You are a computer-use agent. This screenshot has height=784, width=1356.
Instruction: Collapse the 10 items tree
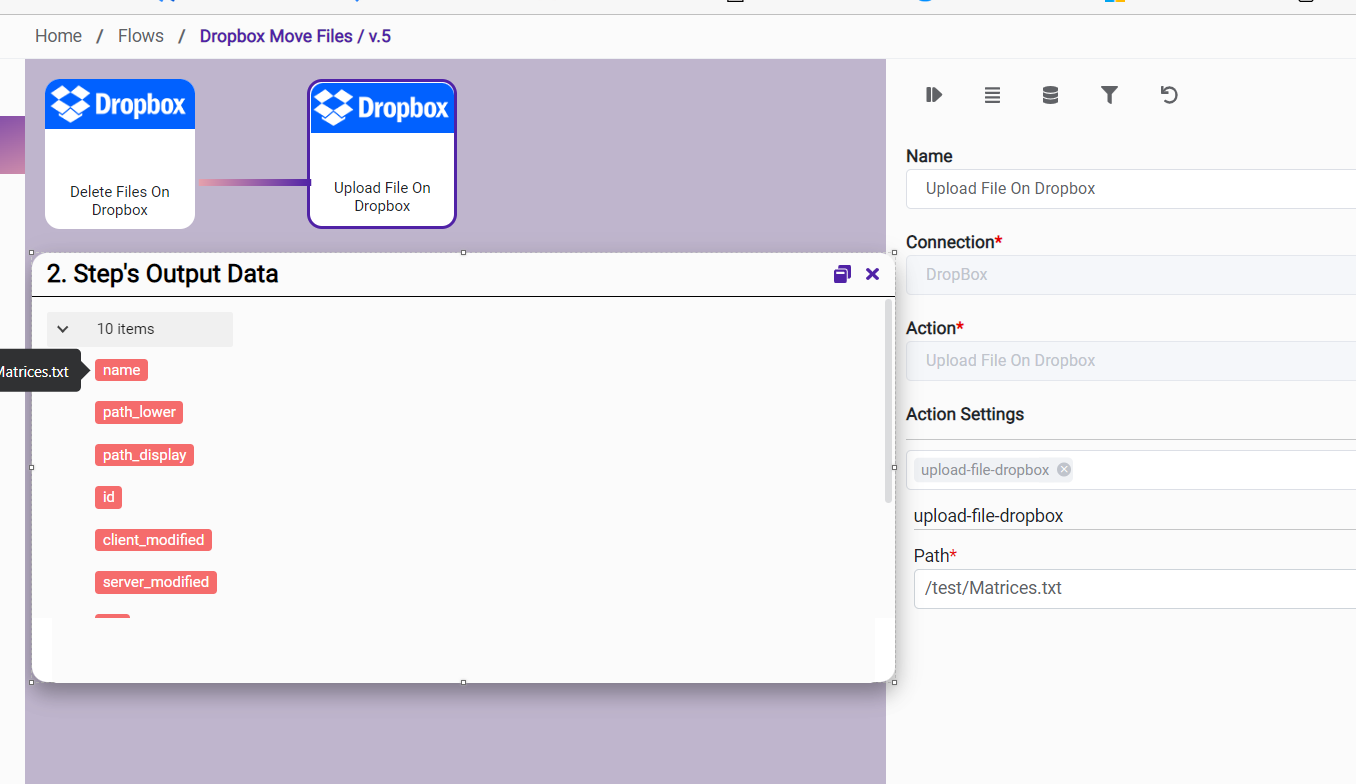coord(63,329)
